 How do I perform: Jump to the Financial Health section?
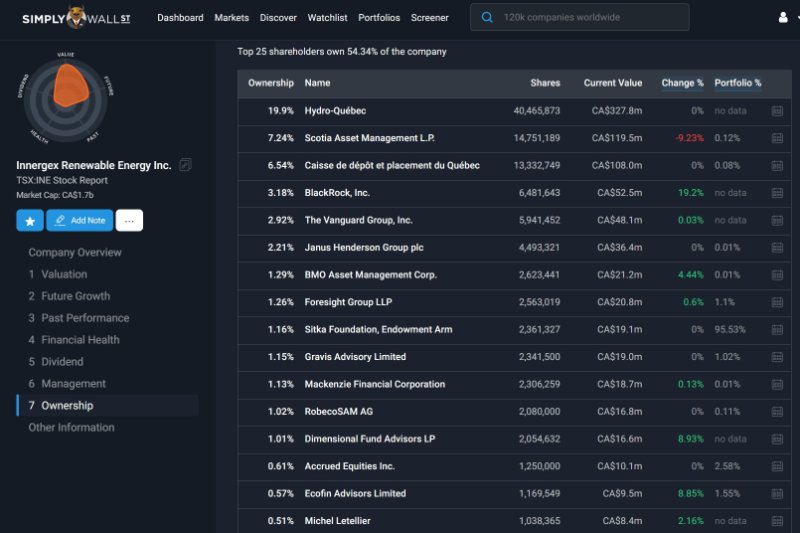[x=74, y=340]
